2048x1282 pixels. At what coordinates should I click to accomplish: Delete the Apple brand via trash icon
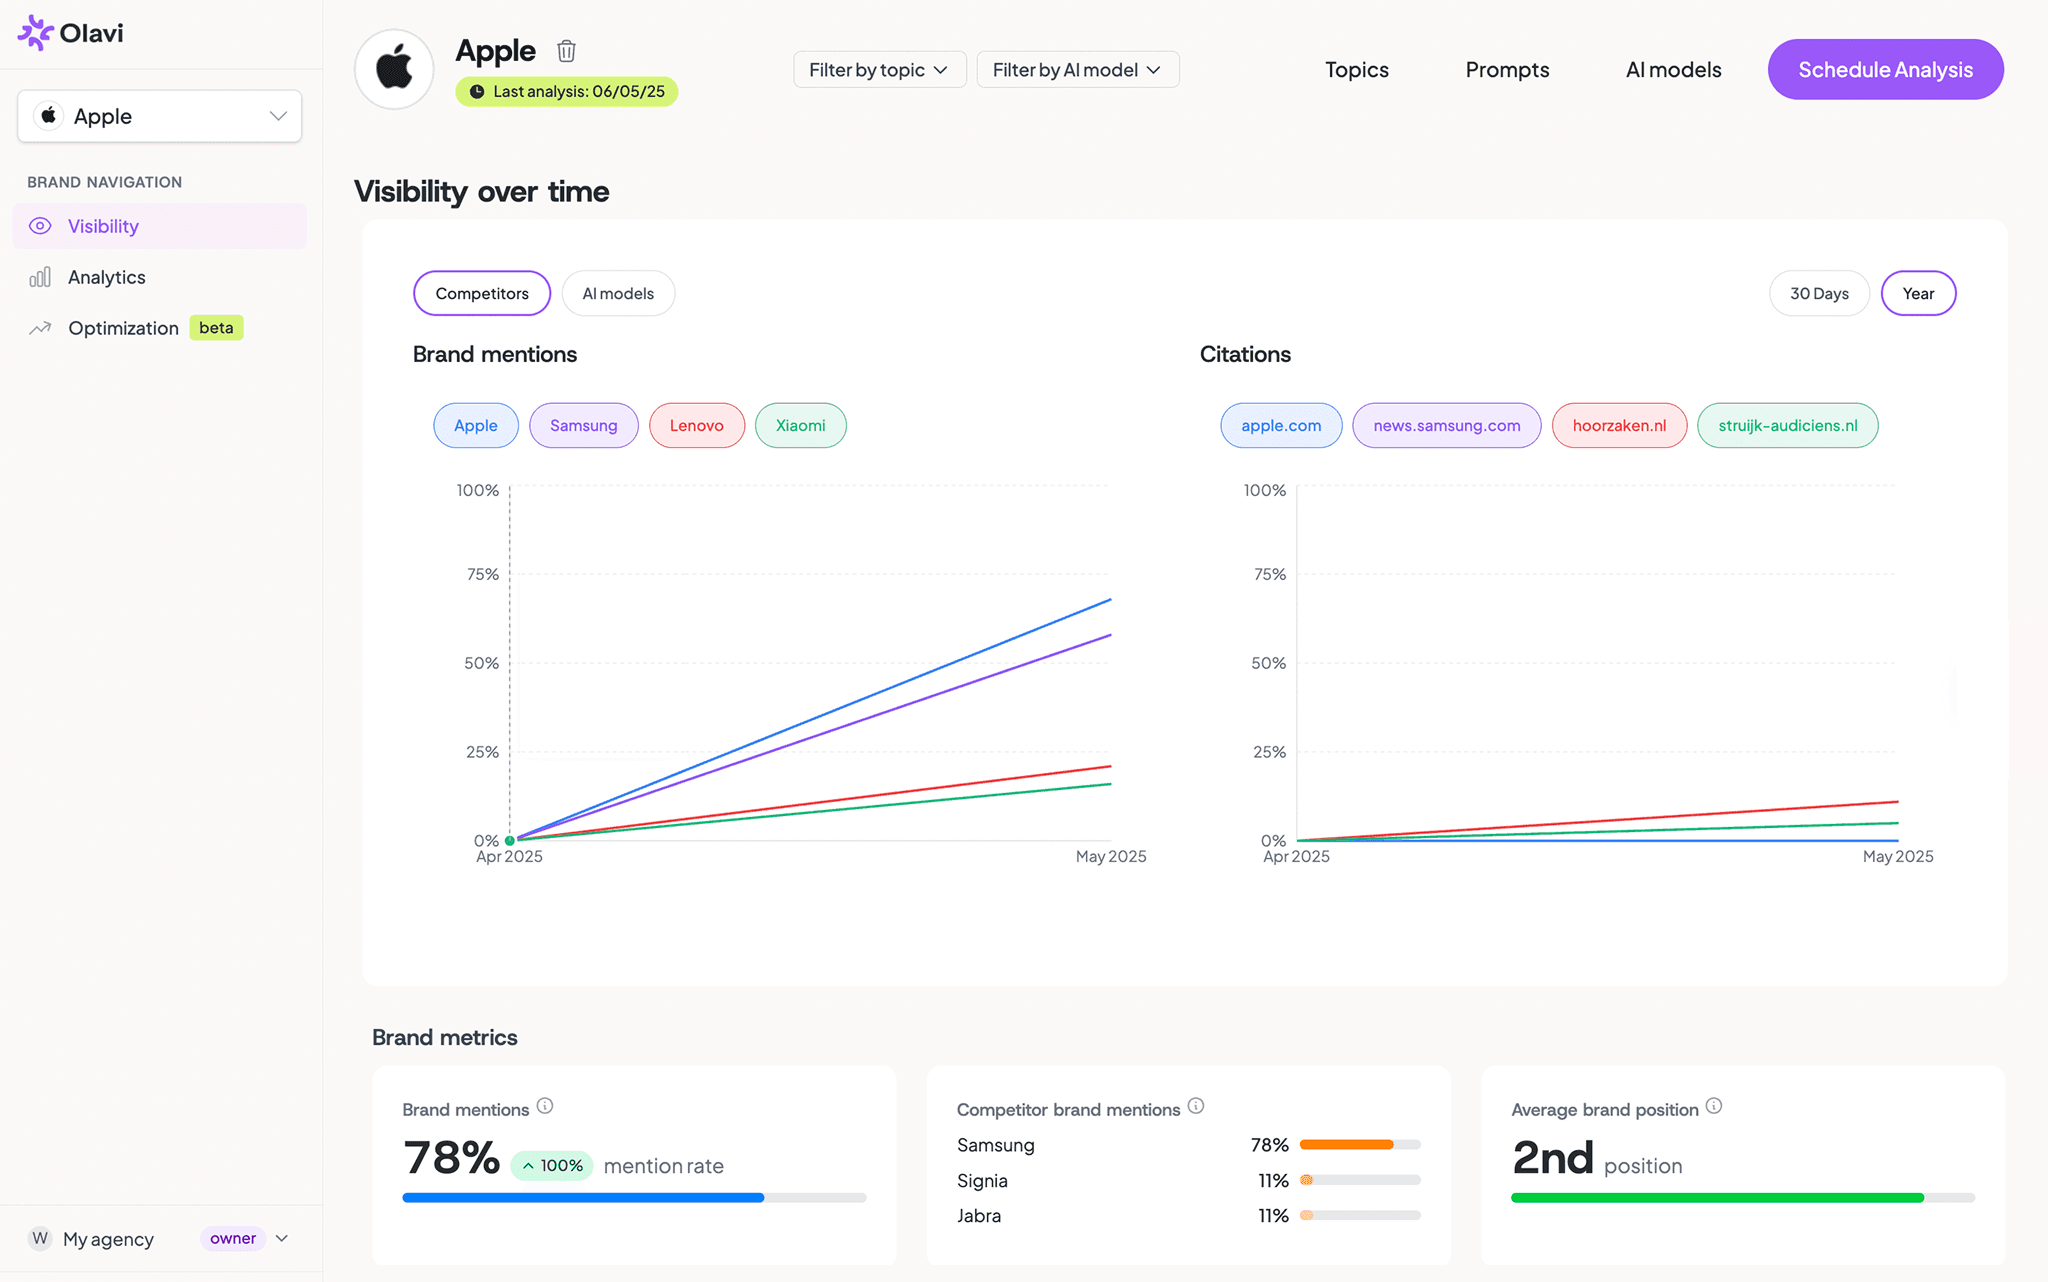click(x=566, y=50)
